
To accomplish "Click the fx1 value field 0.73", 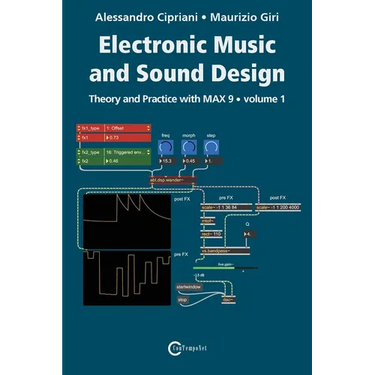I will click(x=128, y=137).
